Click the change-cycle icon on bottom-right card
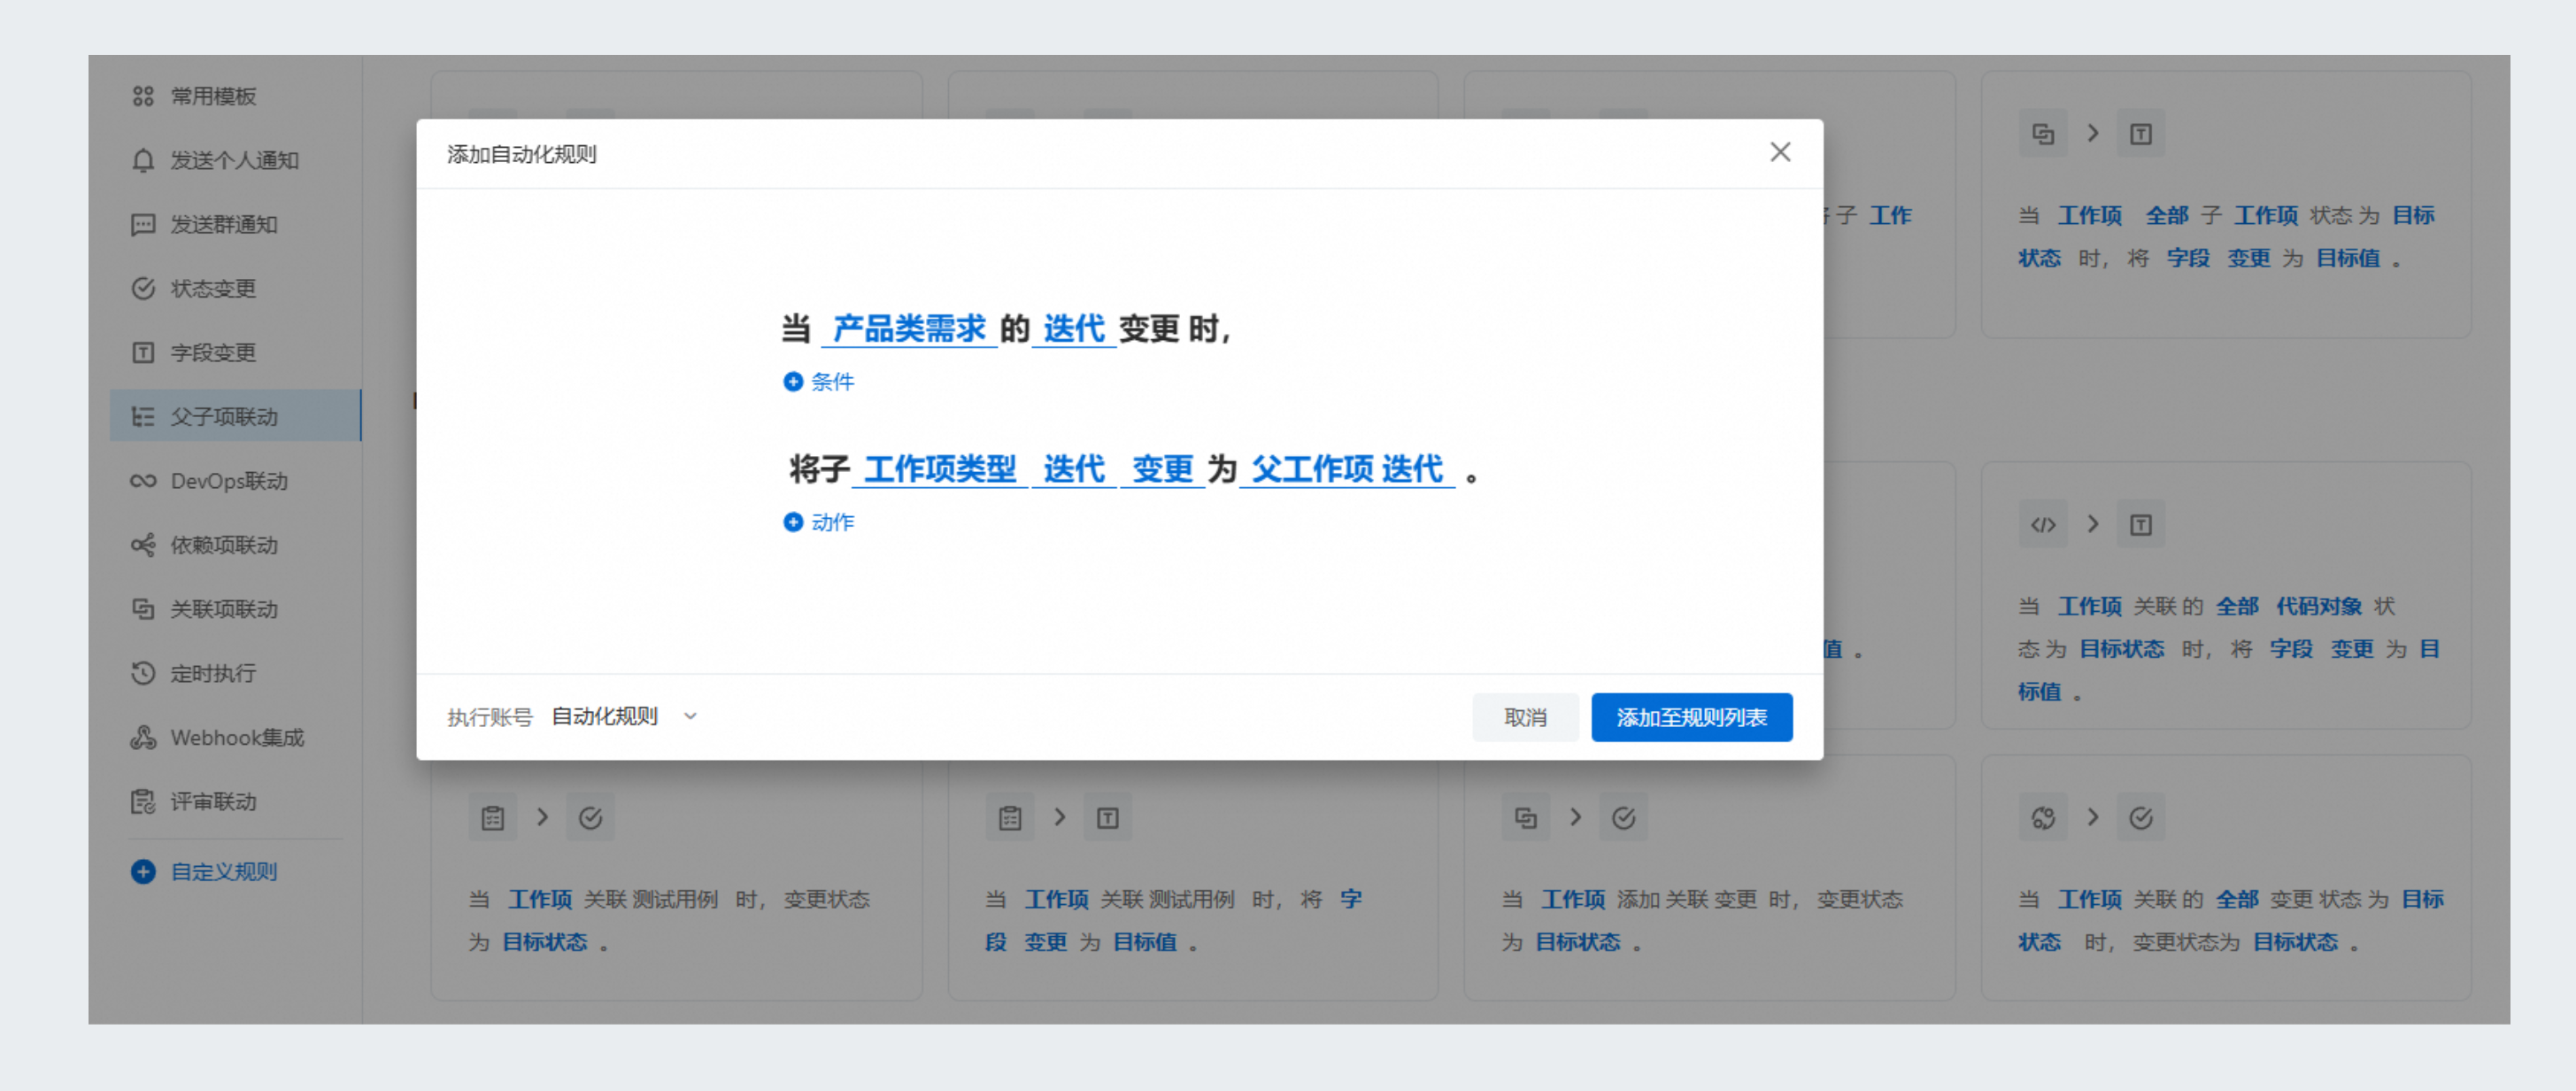Image resolution: width=2576 pixels, height=1091 pixels. click(x=2043, y=818)
